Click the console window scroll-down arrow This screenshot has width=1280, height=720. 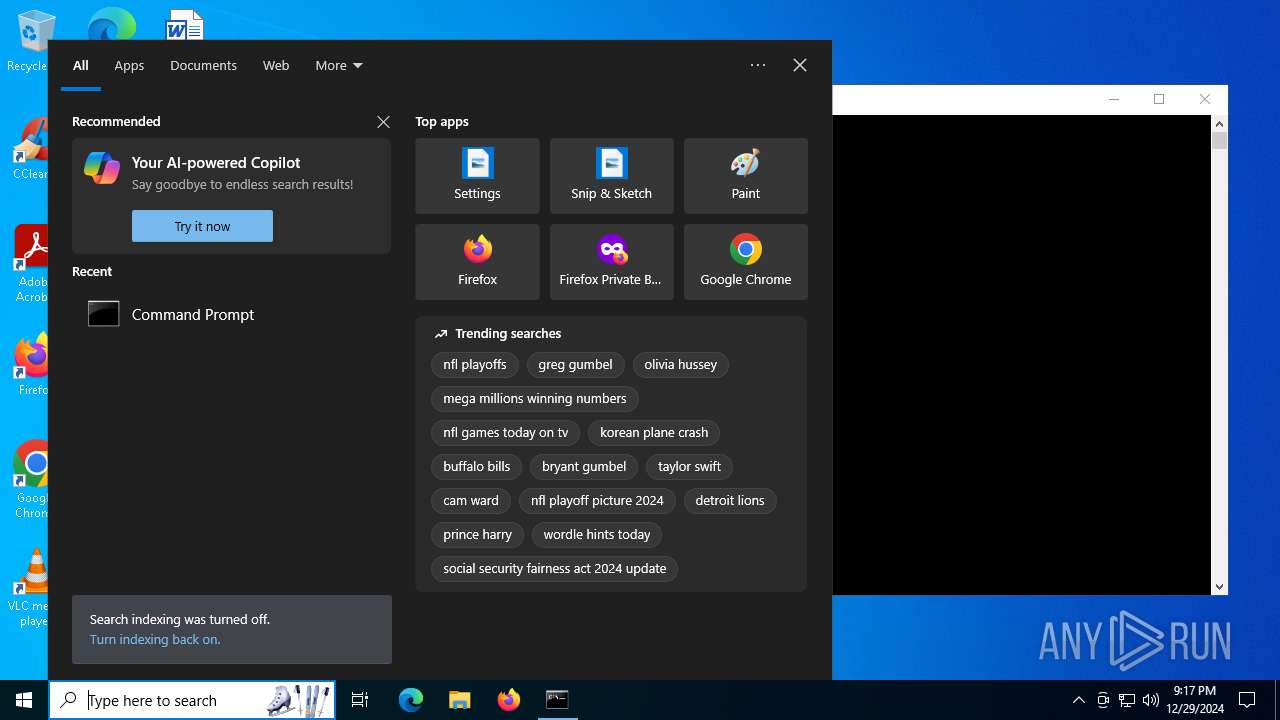(x=1219, y=587)
